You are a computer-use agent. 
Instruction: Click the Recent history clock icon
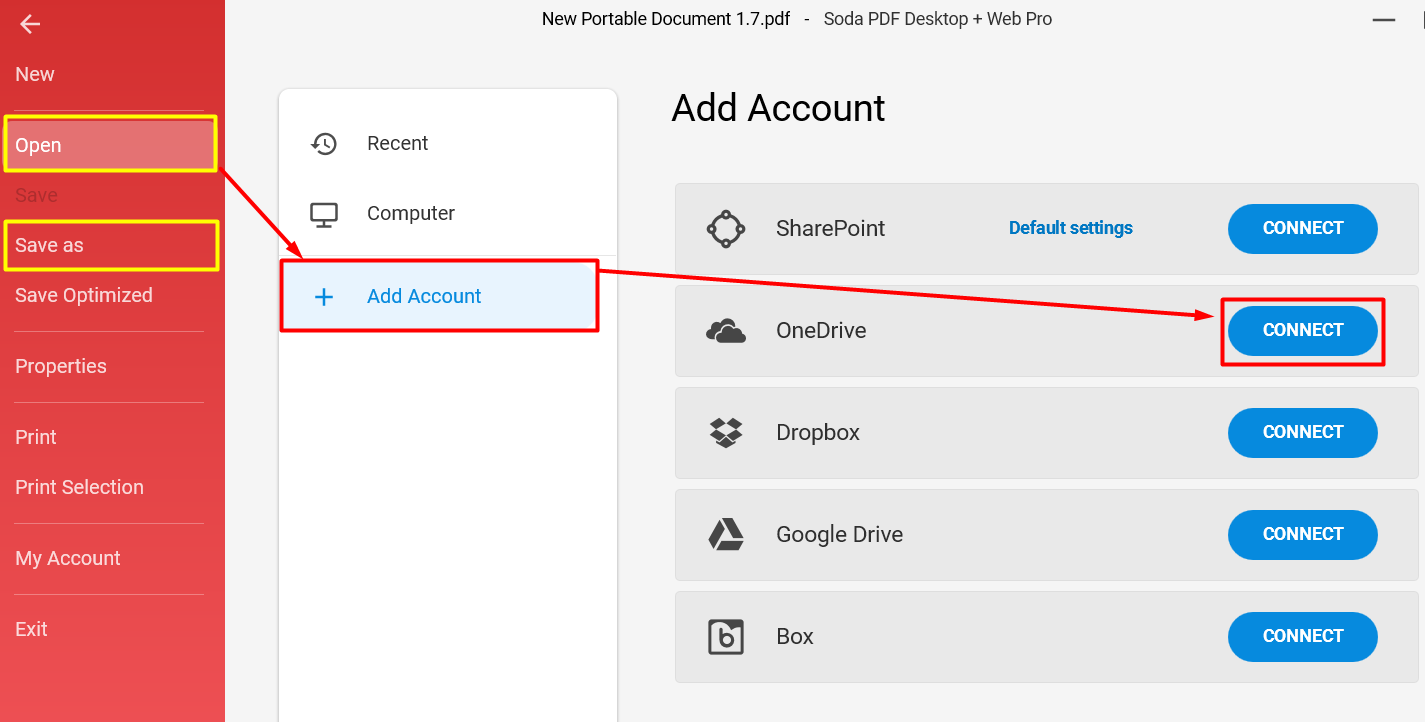(x=324, y=143)
